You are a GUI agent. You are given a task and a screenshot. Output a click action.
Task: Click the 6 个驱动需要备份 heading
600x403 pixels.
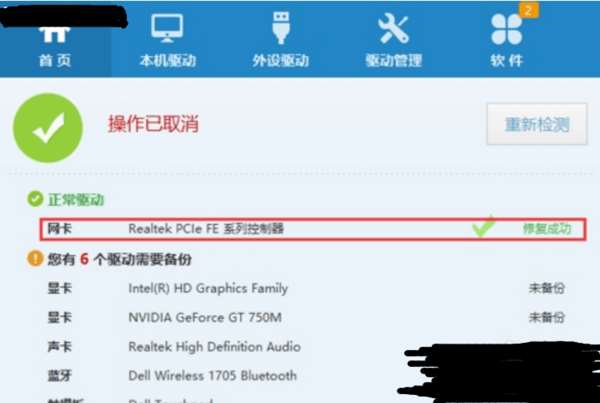click(135, 259)
